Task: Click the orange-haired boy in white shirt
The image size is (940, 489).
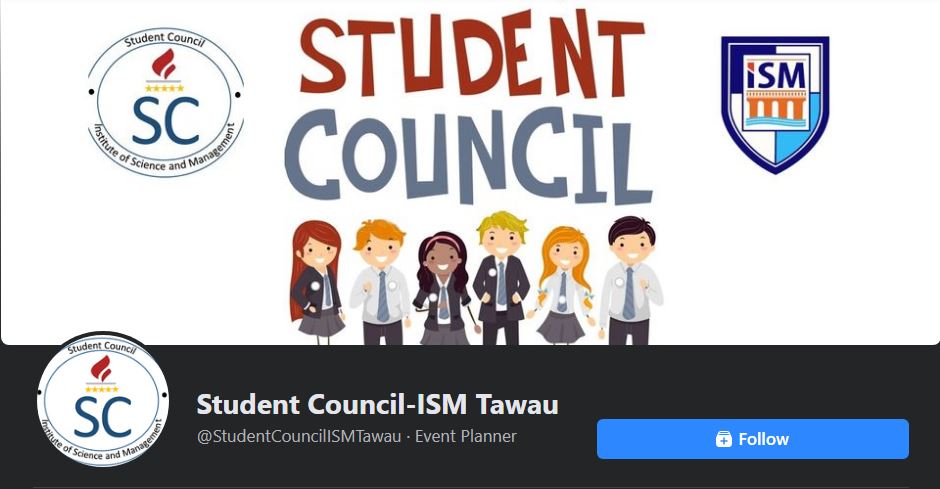Action: click(380, 282)
